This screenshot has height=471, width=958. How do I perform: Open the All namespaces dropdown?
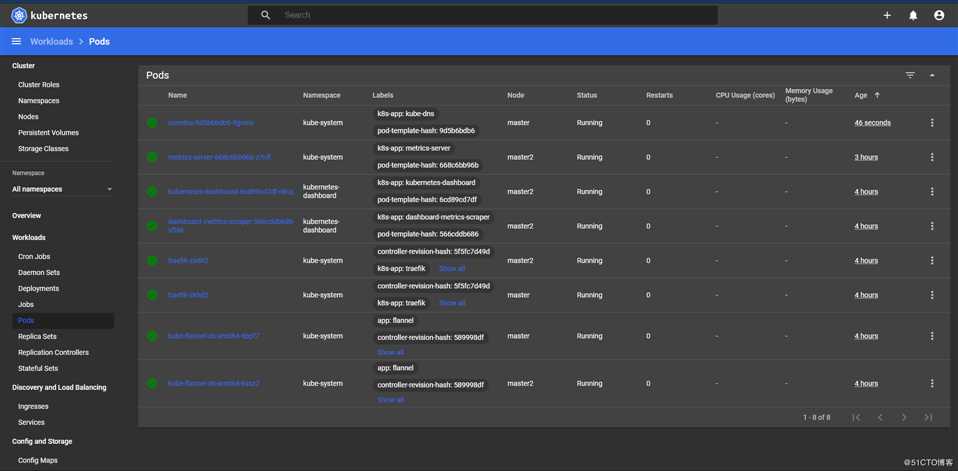click(x=63, y=189)
